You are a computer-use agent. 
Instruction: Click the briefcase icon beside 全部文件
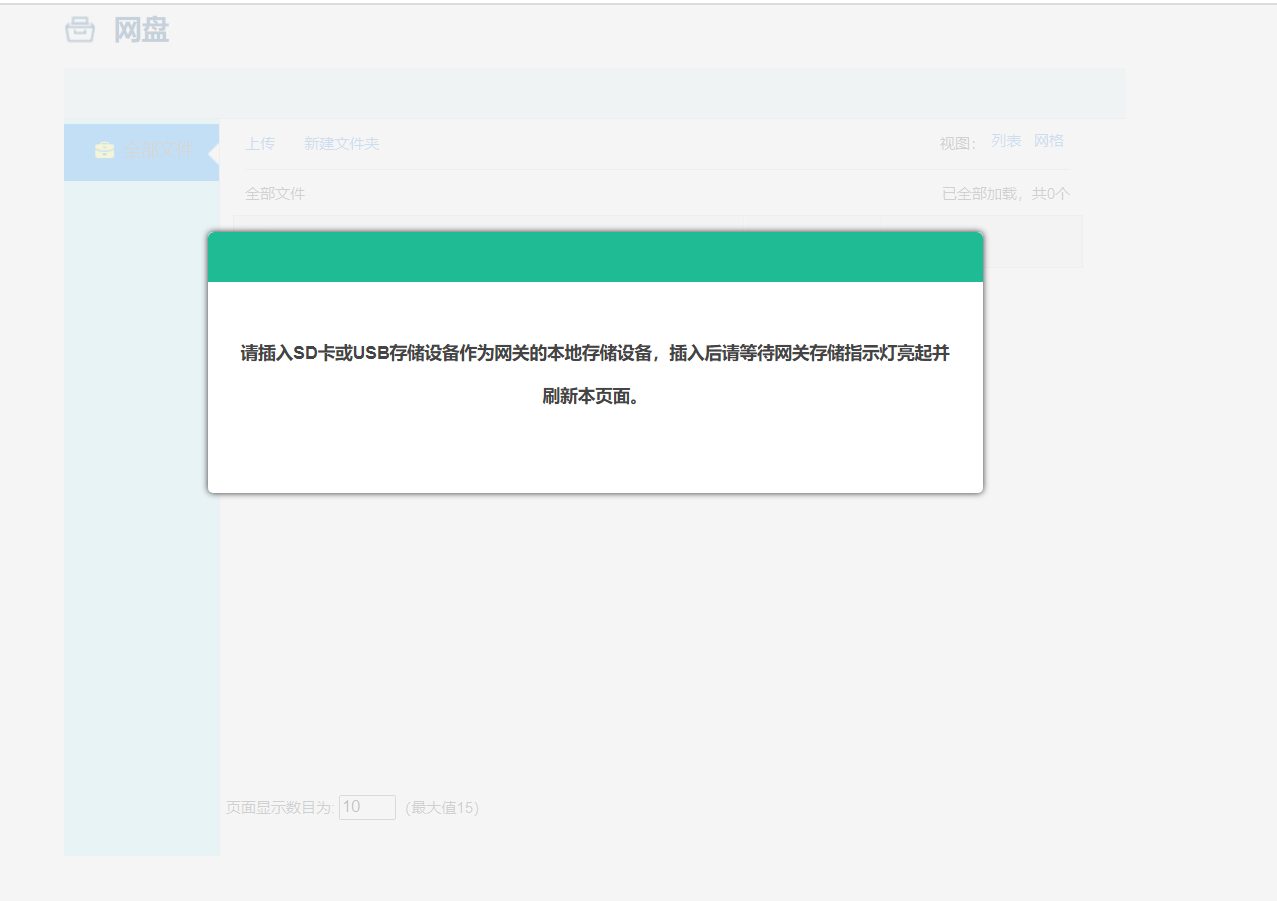104,150
